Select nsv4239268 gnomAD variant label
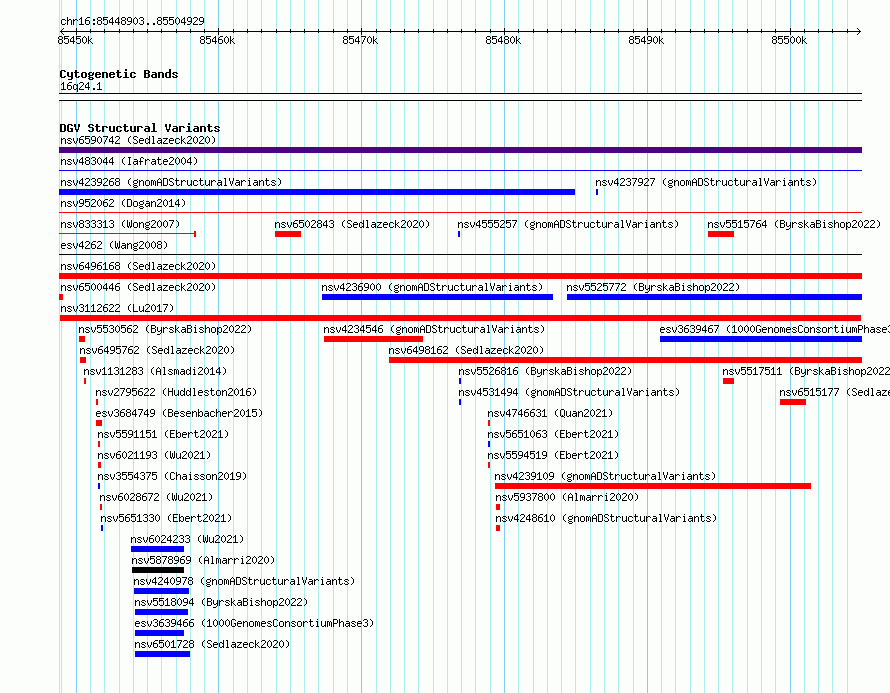This screenshot has height=693, width=890. tap(171, 182)
